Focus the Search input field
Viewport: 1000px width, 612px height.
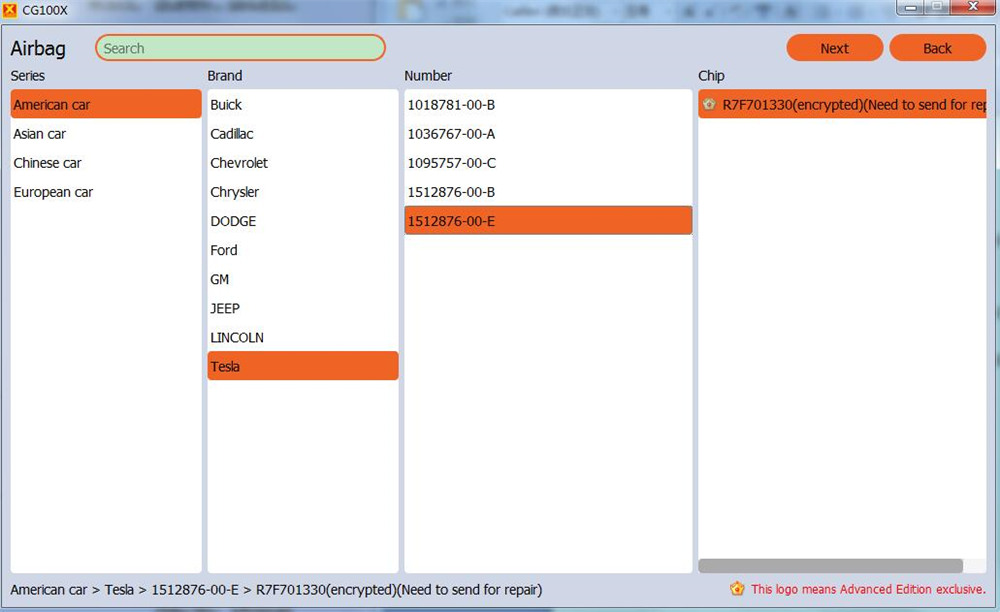(240, 48)
